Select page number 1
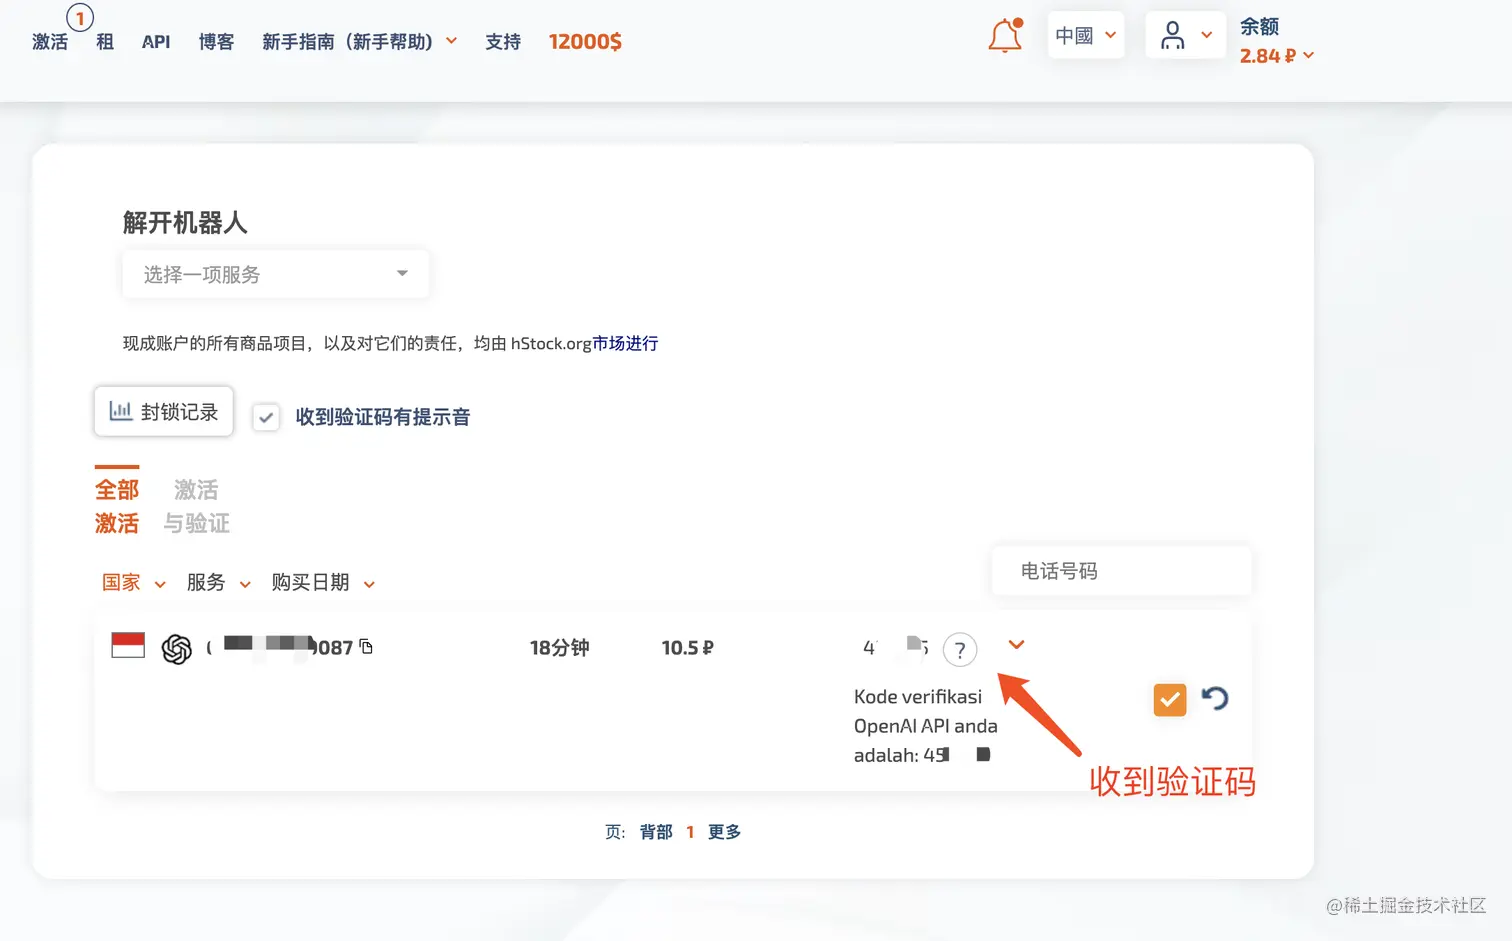 (690, 832)
